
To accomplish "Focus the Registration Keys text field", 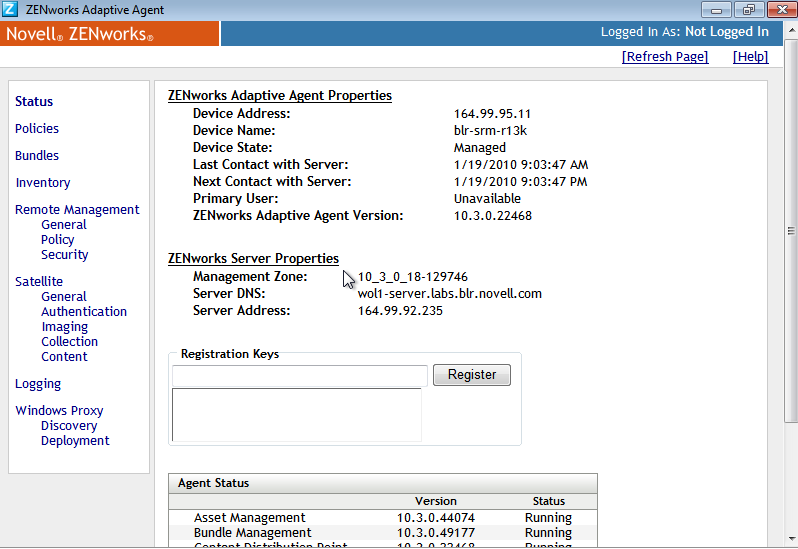I will pos(300,375).
